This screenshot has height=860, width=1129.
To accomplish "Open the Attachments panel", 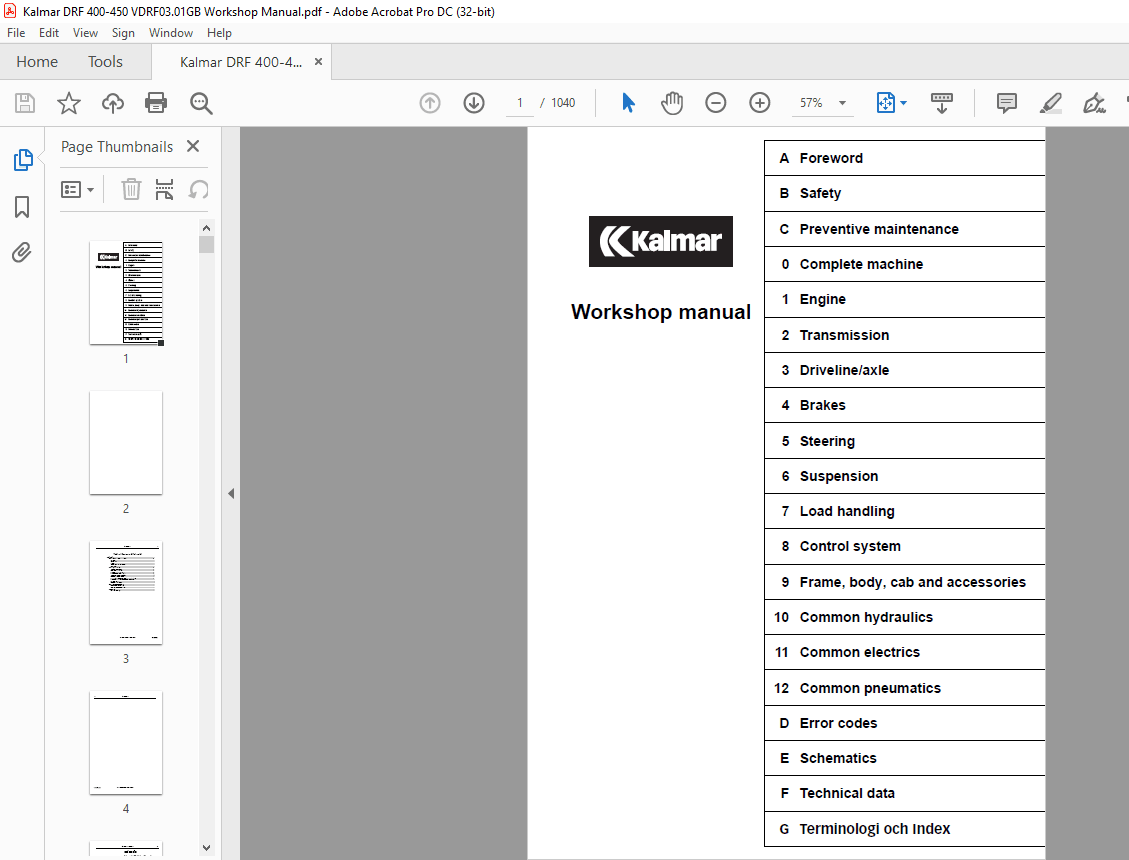I will coord(22,252).
